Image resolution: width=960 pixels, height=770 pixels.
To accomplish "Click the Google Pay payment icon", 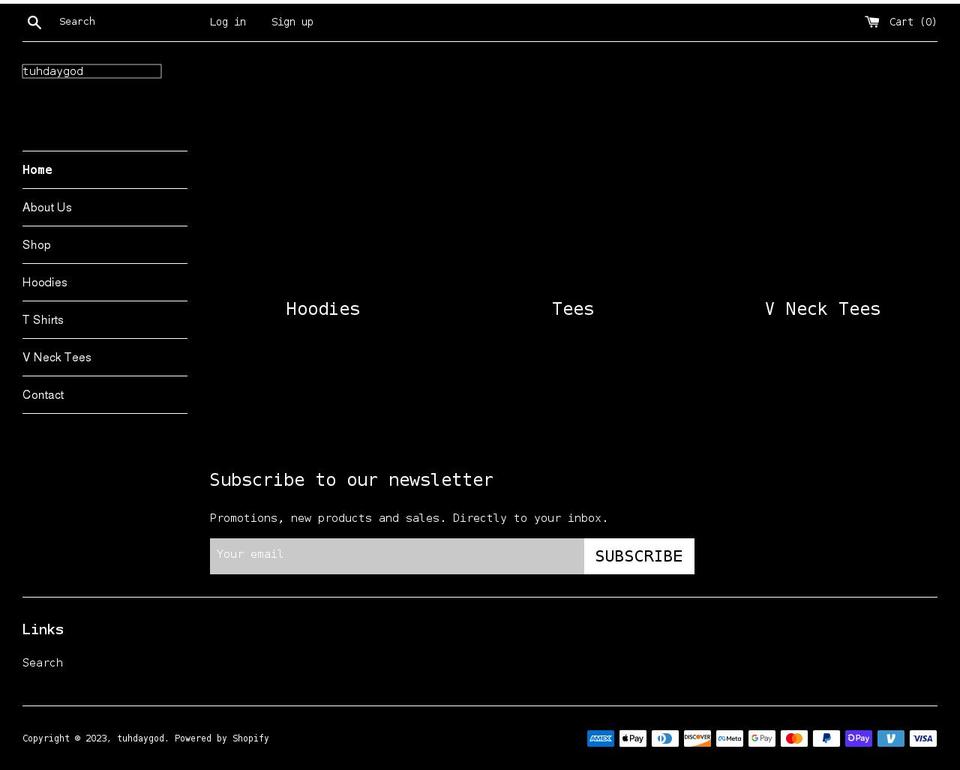I will tap(761, 738).
